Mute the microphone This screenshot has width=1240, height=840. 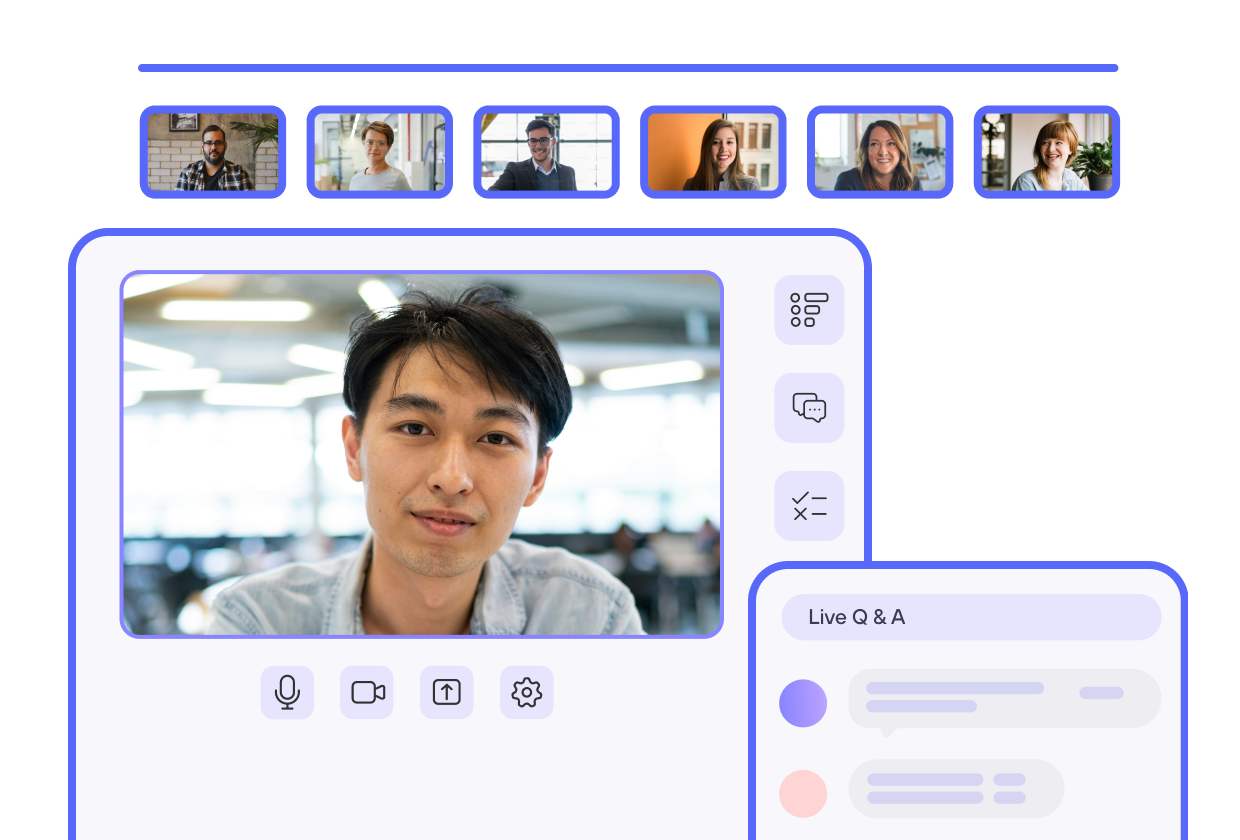pyautogui.click(x=287, y=692)
